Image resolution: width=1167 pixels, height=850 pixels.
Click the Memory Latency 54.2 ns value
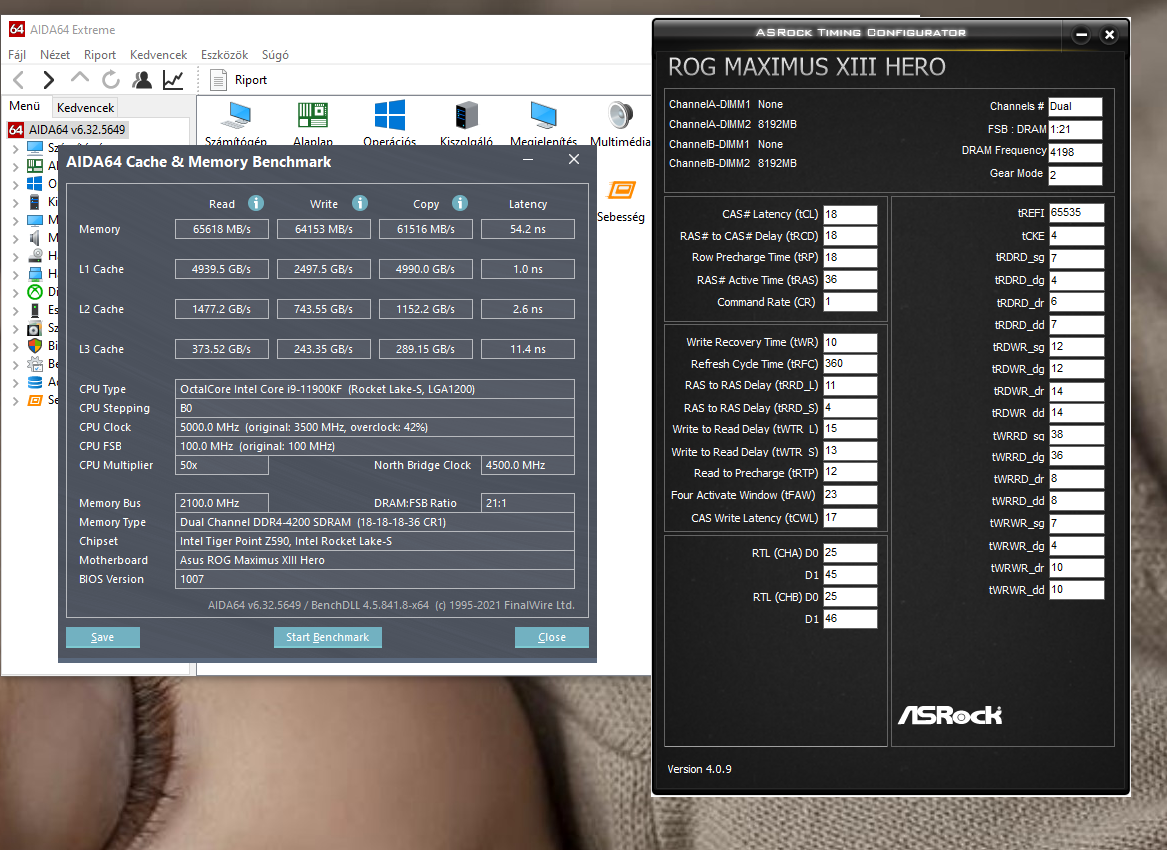pyautogui.click(x=528, y=229)
